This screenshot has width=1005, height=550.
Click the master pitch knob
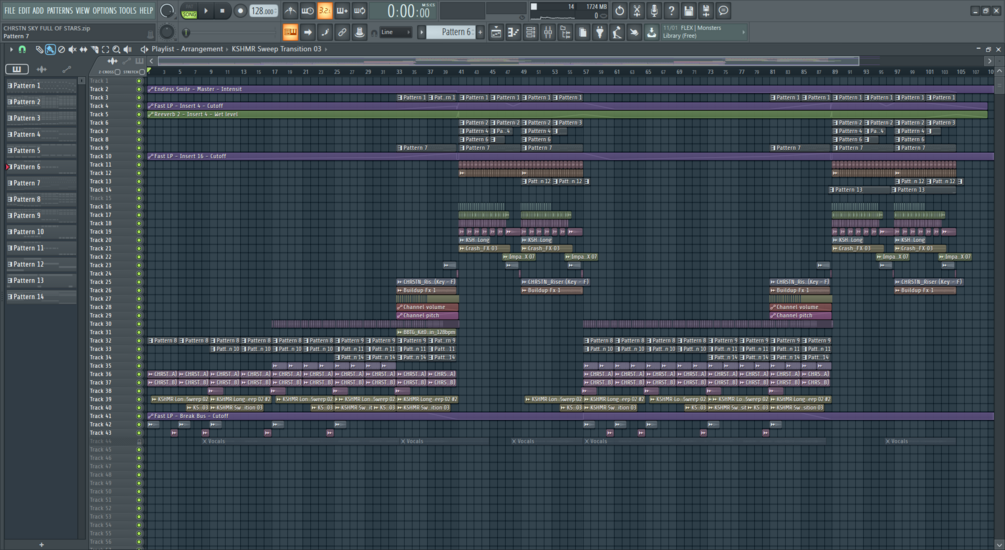coord(167,32)
